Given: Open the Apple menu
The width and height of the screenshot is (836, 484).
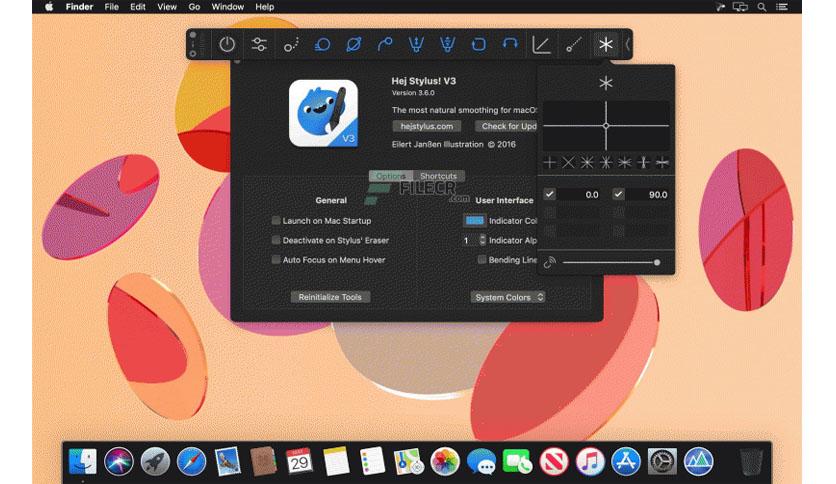Looking at the screenshot, I should click(49, 7).
